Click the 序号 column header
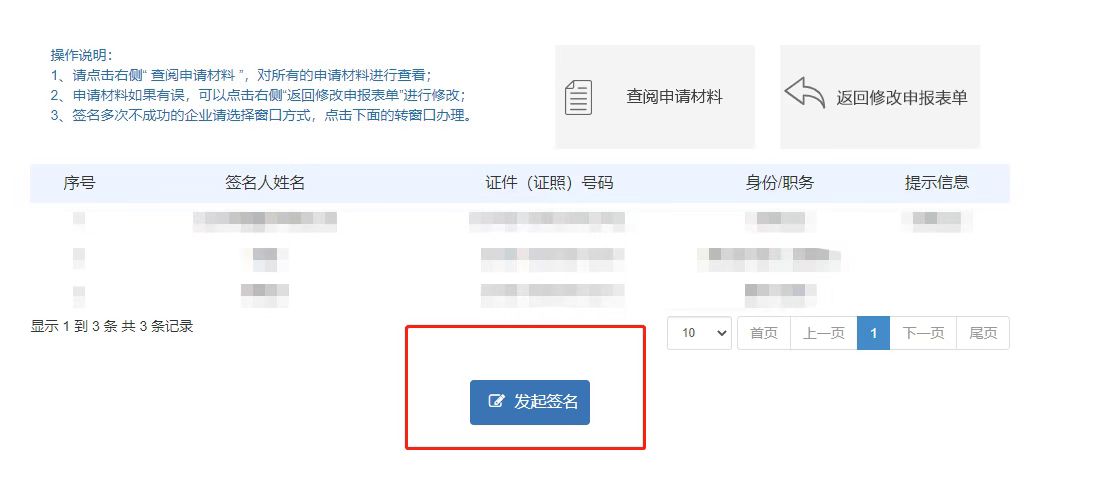The width and height of the screenshot is (1110, 489). tap(79, 183)
